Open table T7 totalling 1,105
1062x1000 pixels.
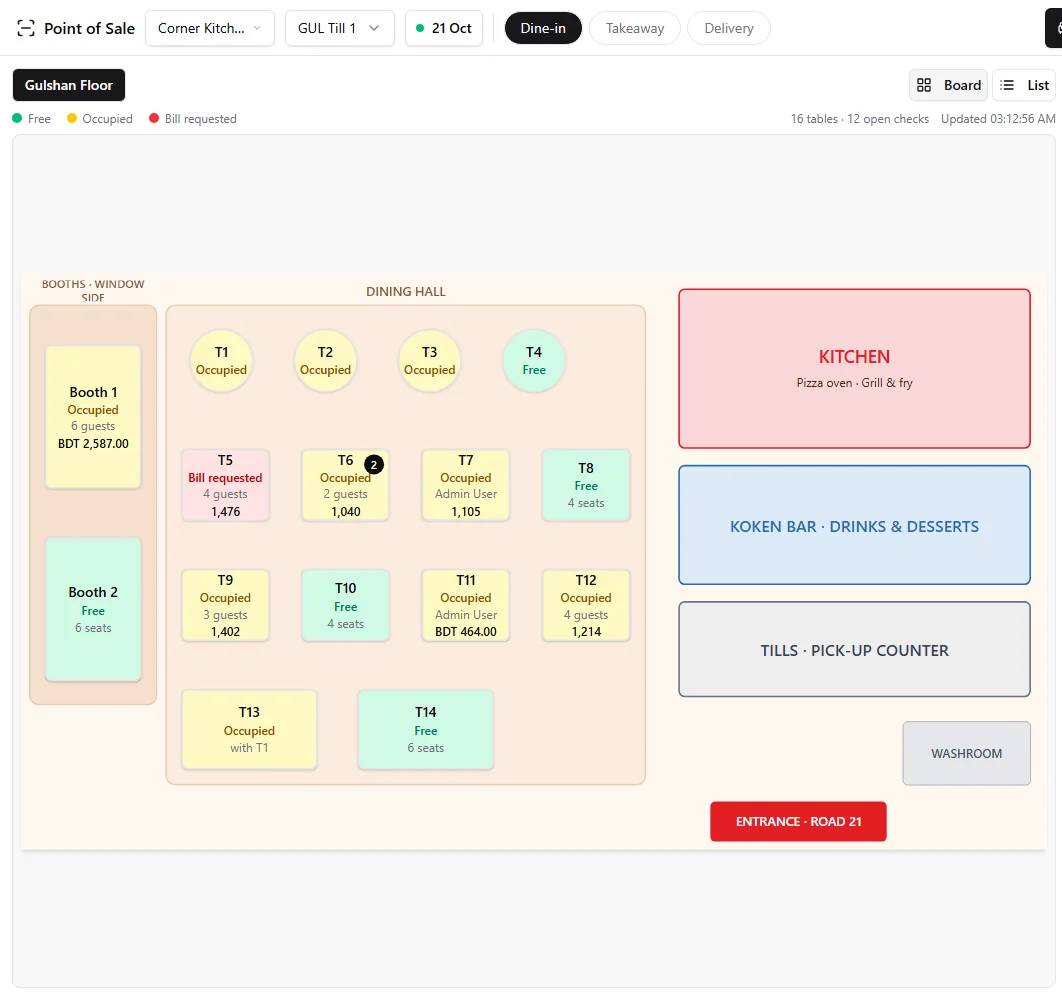[466, 485]
